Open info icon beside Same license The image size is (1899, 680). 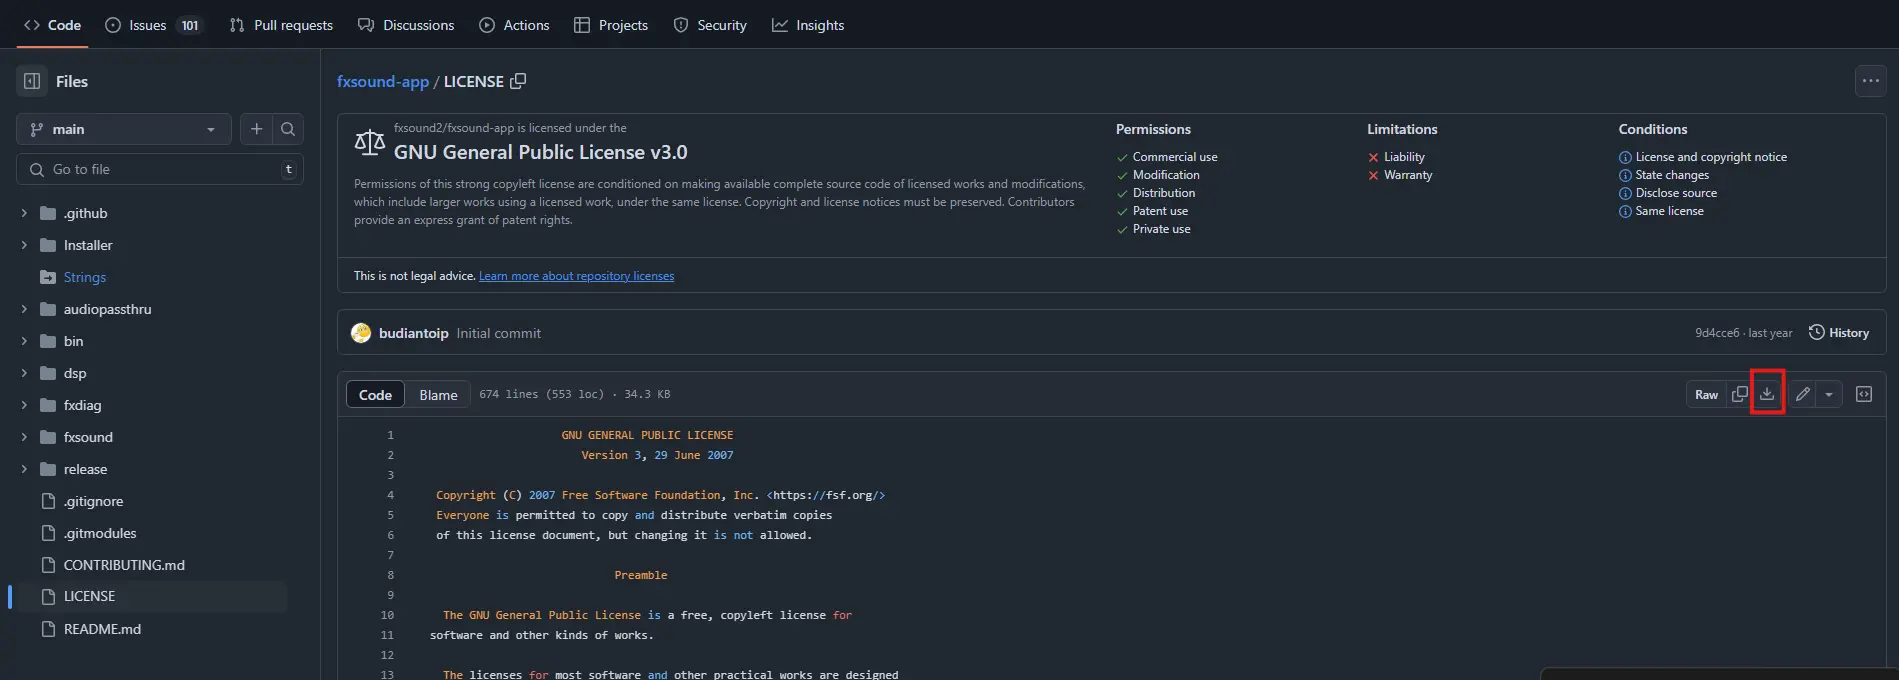(x=1625, y=212)
